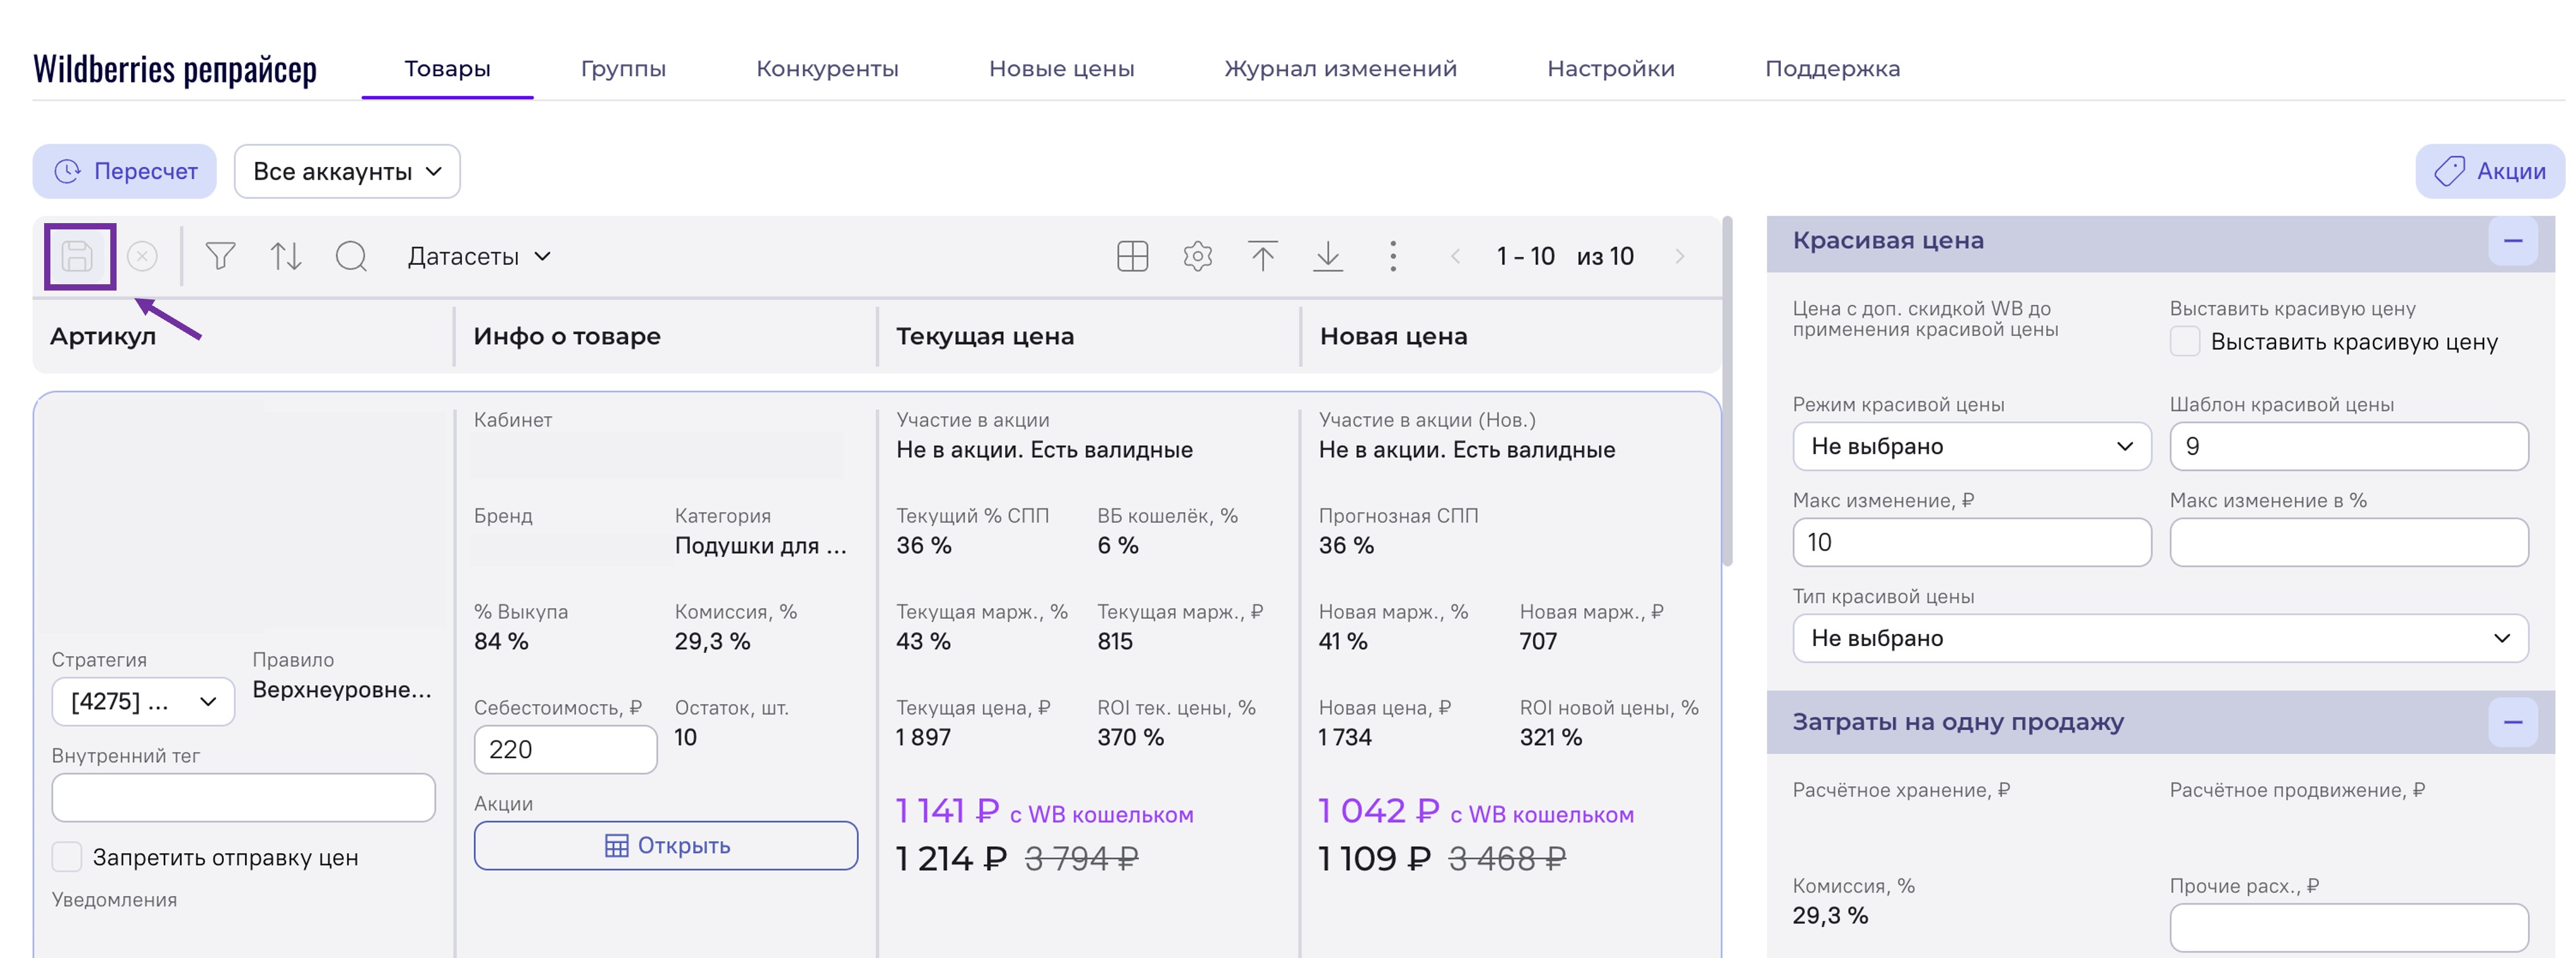2576x958 pixels.
Task: Expand the 'Все аккаунты' dropdown
Action: pyautogui.click(x=346, y=172)
